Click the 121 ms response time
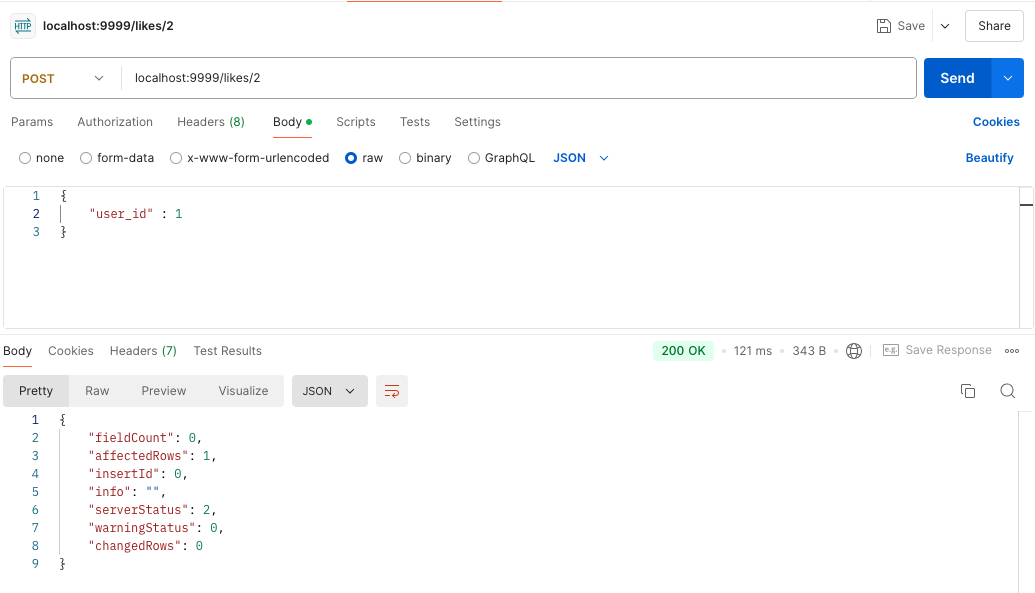 click(x=752, y=351)
